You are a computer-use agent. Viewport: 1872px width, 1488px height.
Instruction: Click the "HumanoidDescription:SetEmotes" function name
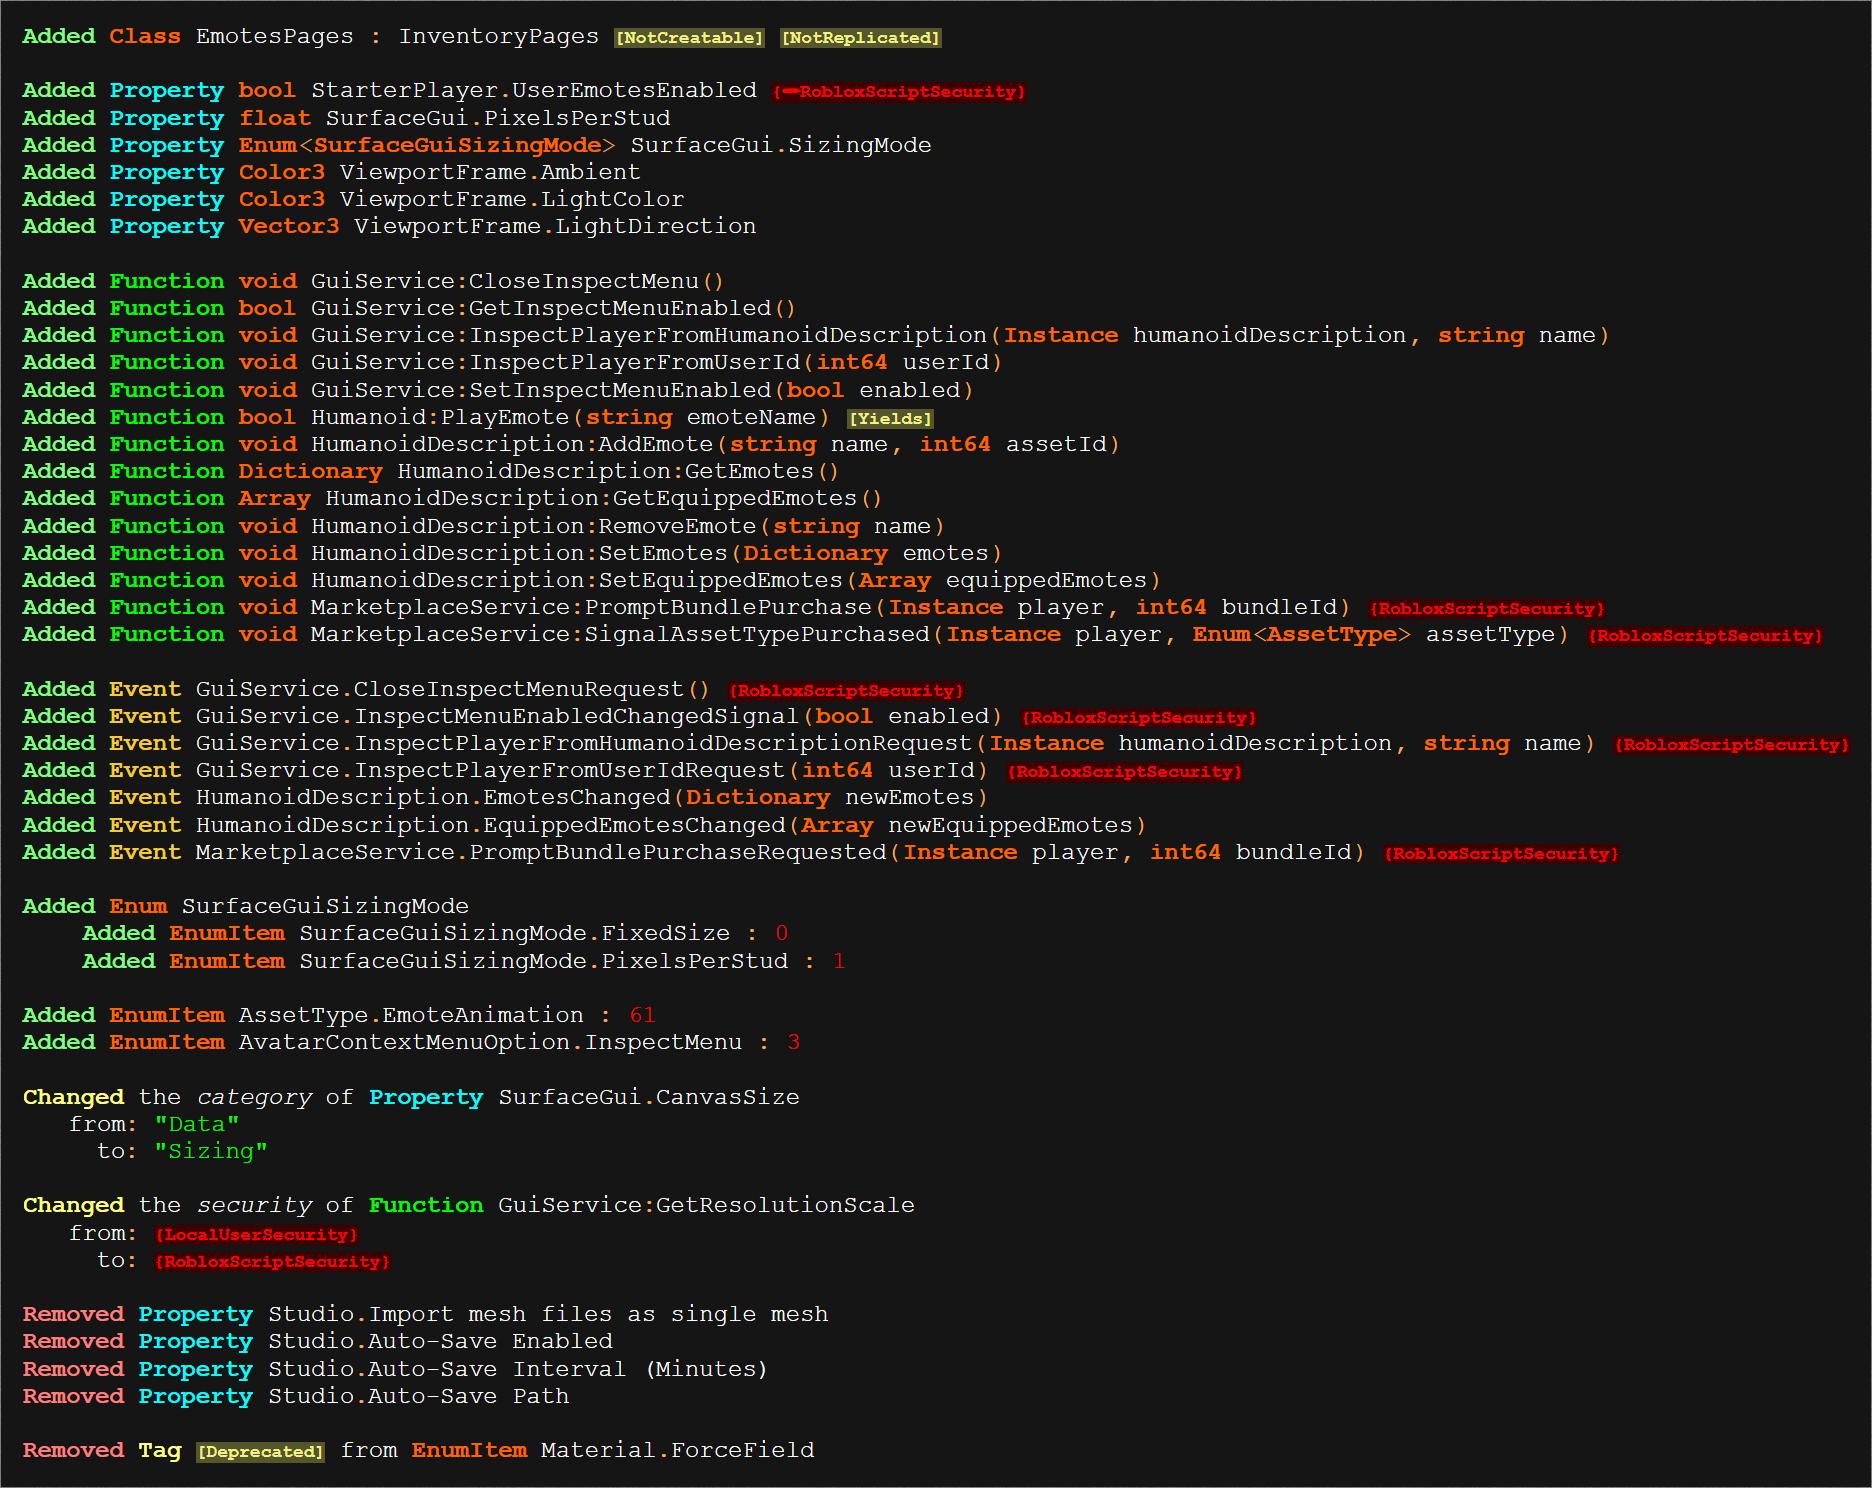pos(519,553)
